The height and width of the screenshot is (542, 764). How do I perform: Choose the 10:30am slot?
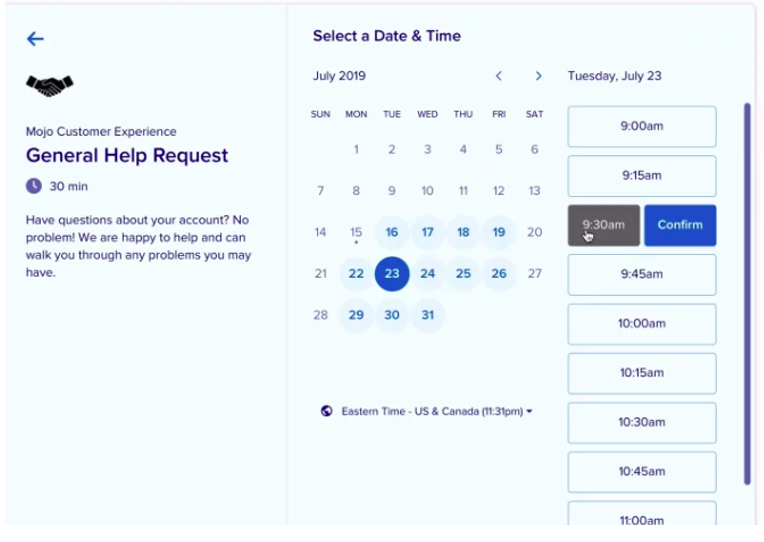pyautogui.click(x=642, y=422)
